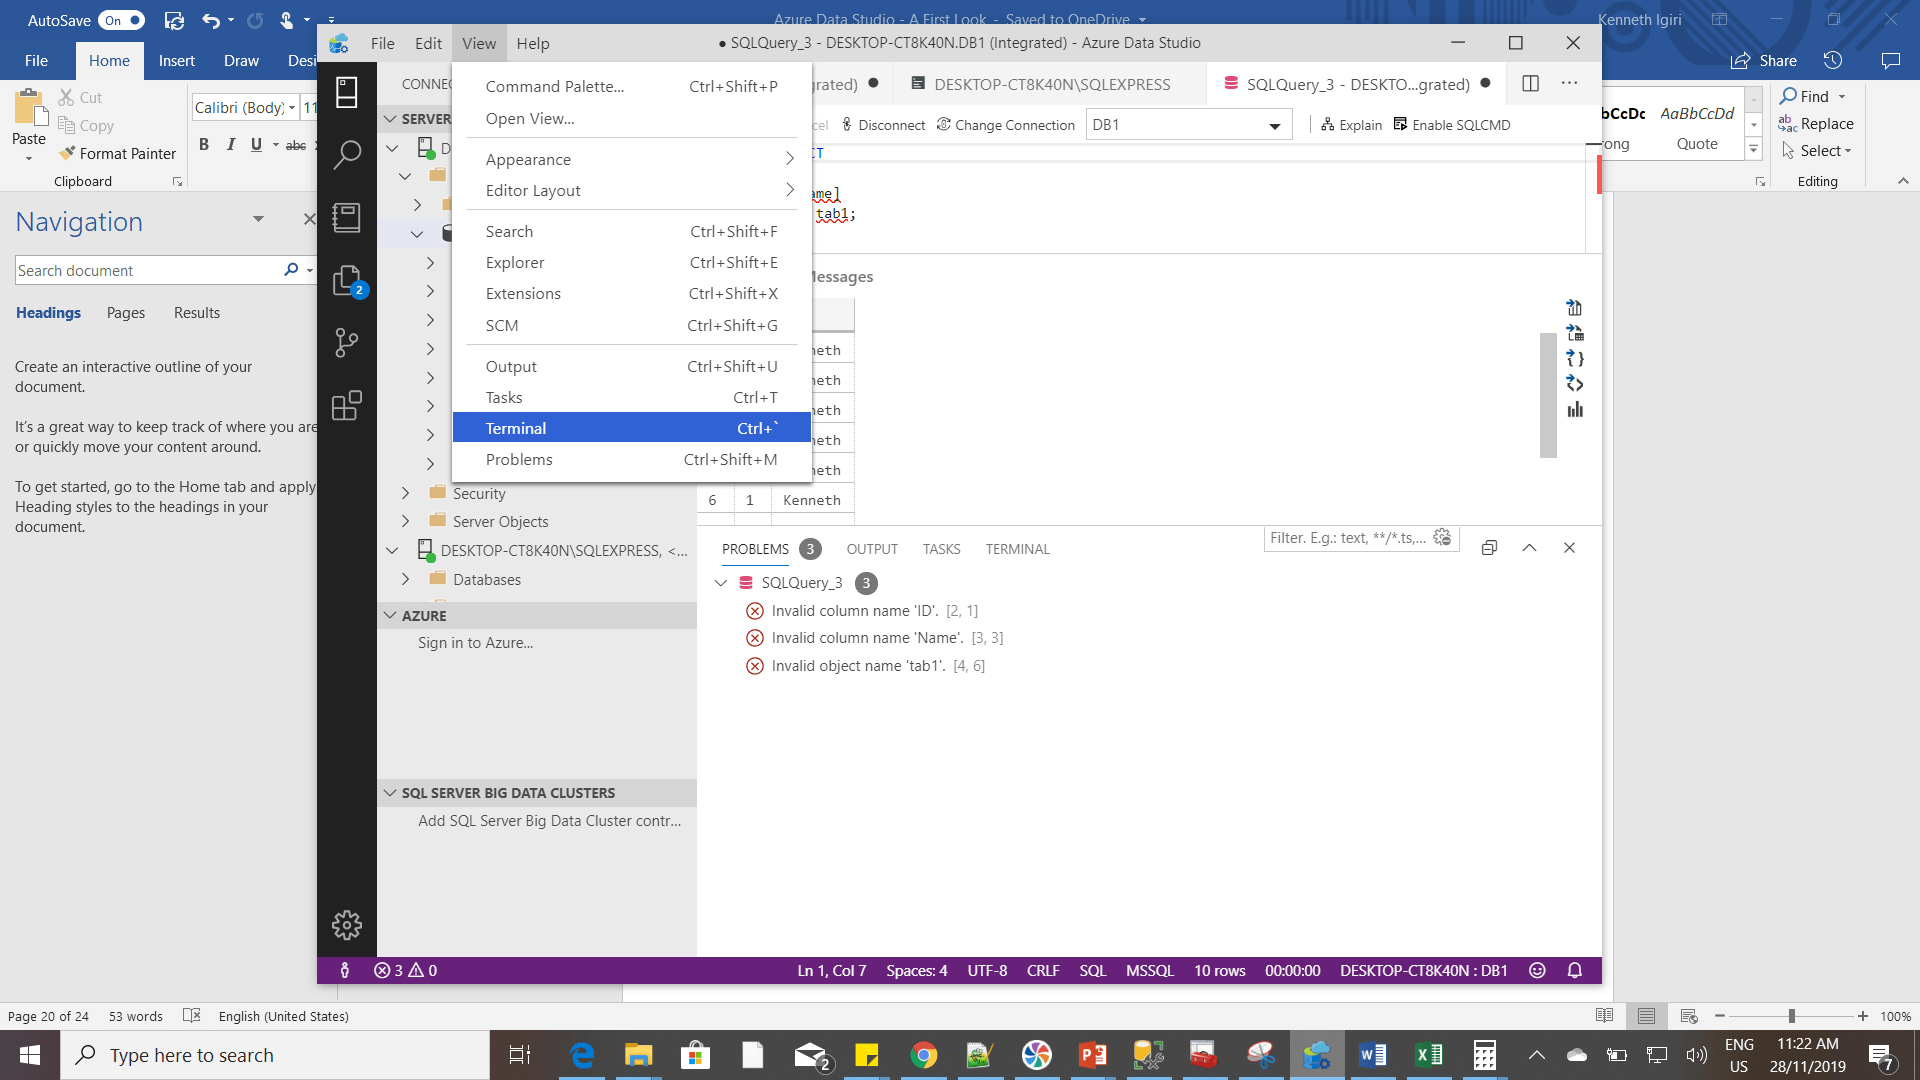
Task: Click the problems filter text field
Action: (x=1345, y=538)
